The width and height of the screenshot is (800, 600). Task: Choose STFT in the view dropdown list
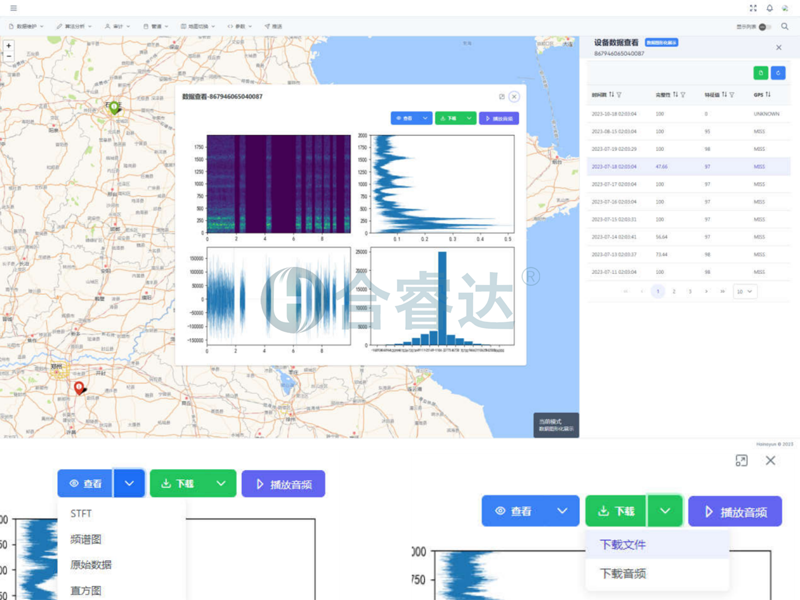tap(82, 514)
